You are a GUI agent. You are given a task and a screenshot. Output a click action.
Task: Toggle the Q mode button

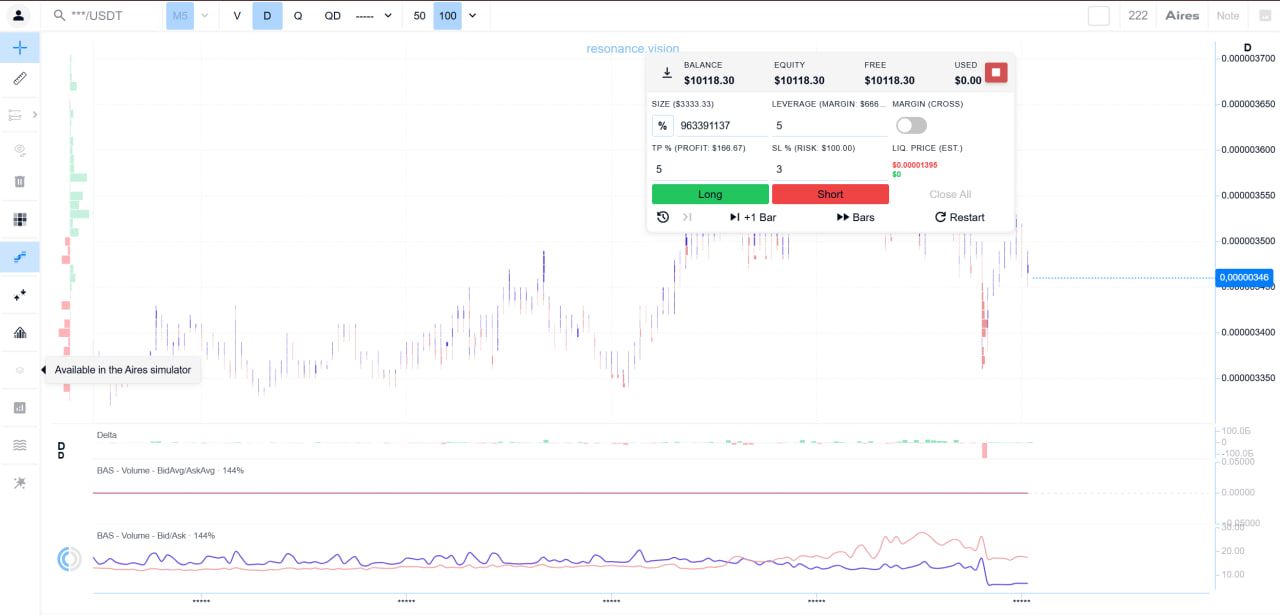(298, 16)
